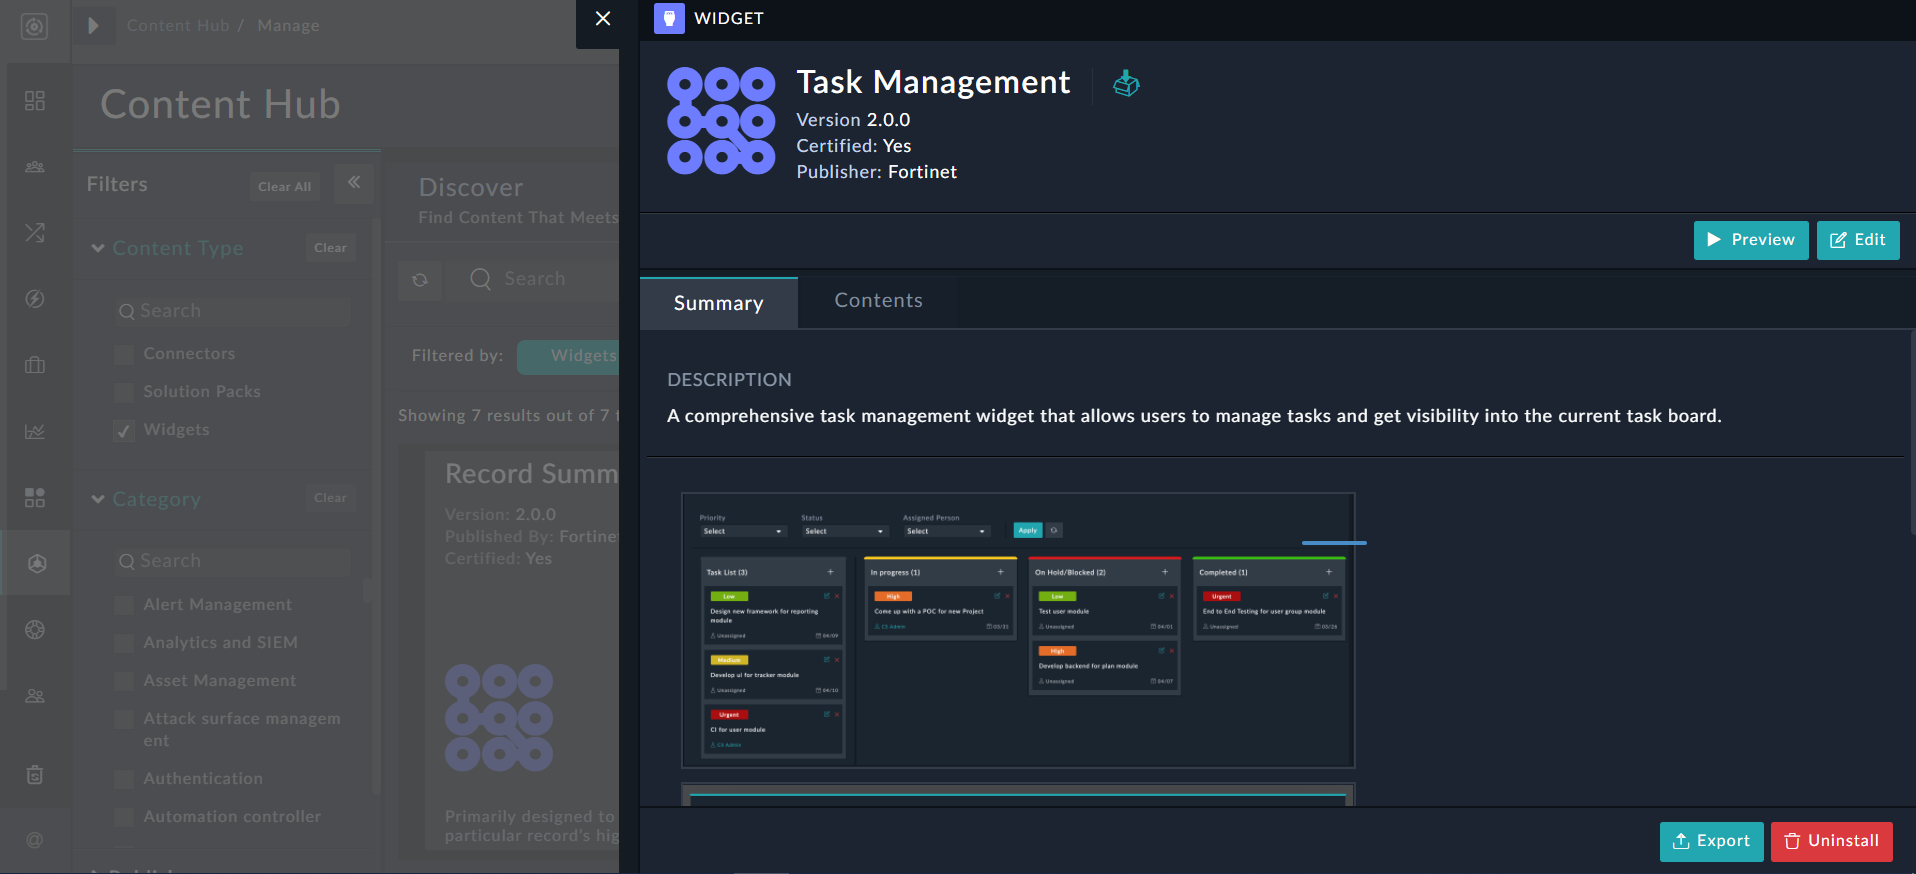
Task: Click the refresh icon next to Search
Action: pos(420,280)
